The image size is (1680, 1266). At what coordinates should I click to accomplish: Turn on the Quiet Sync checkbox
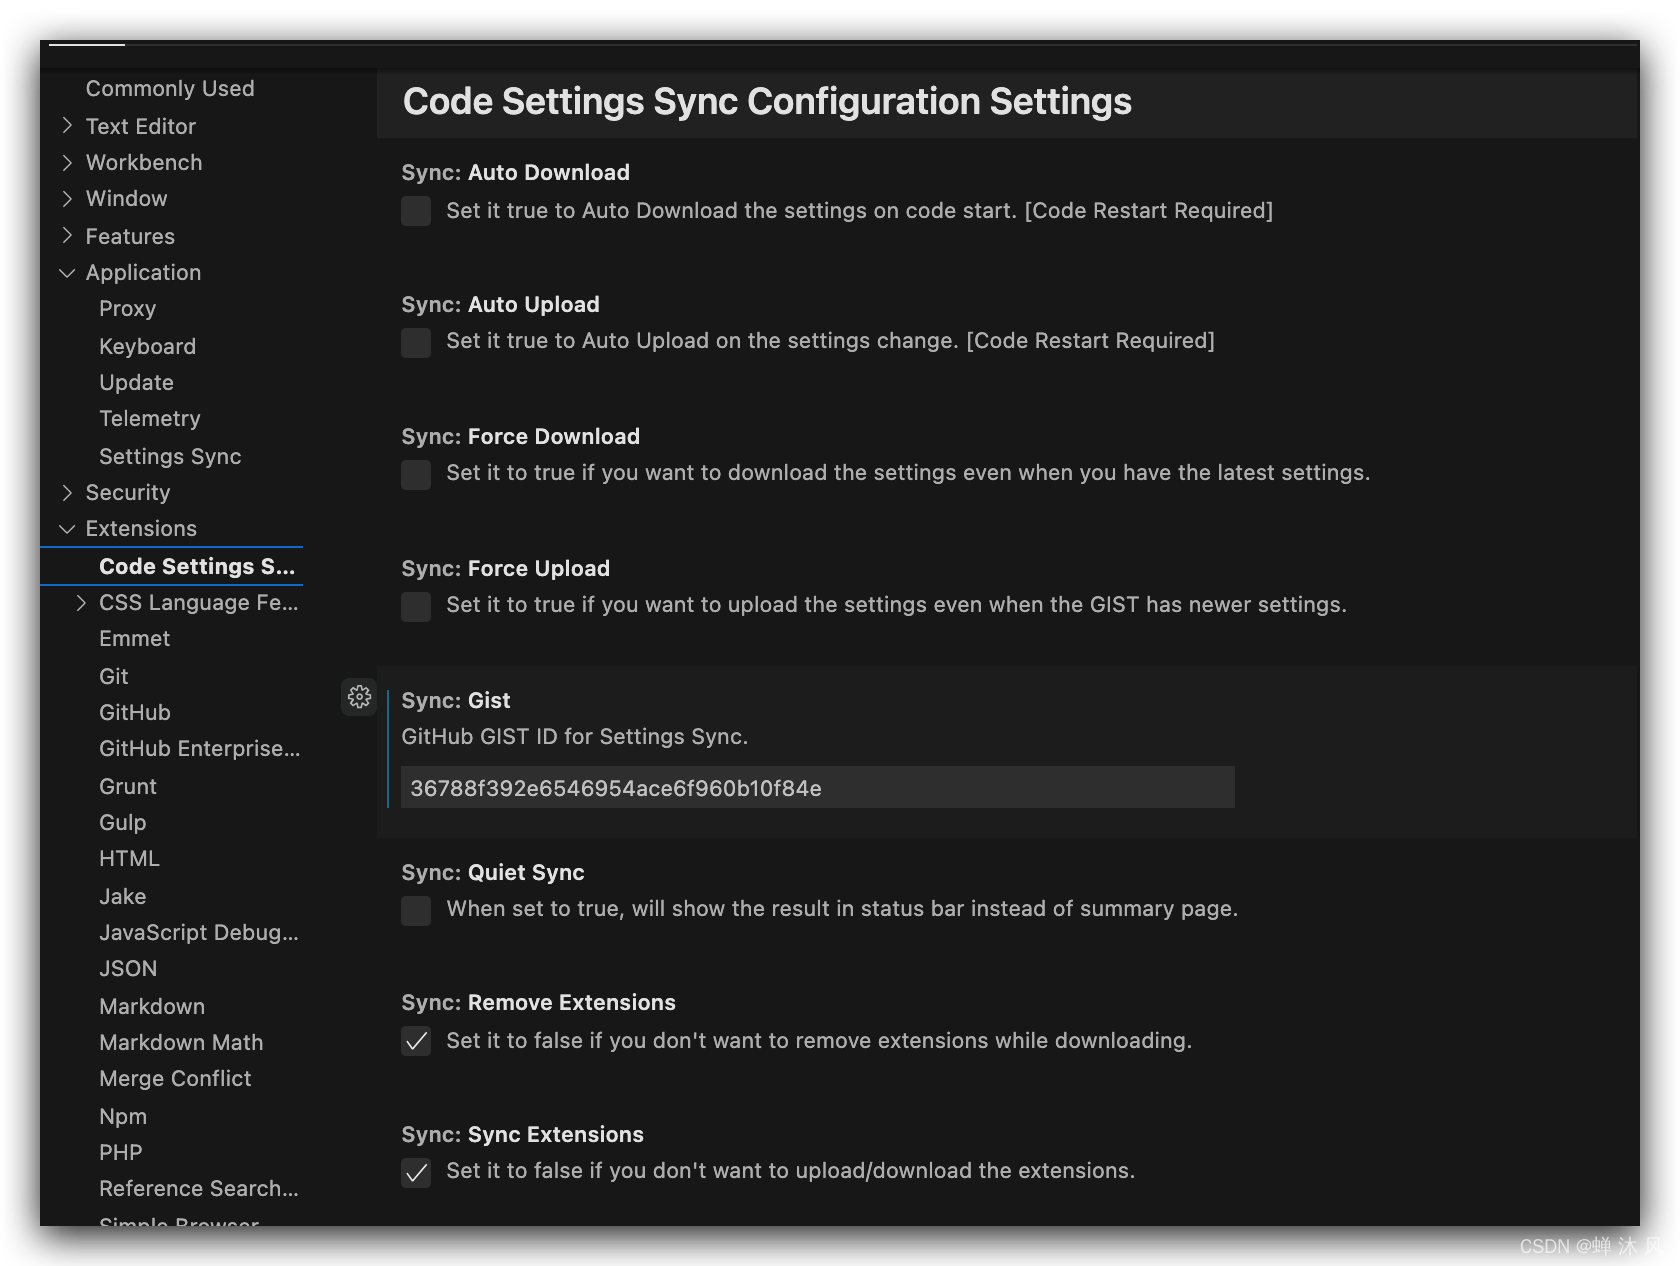point(416,910)
